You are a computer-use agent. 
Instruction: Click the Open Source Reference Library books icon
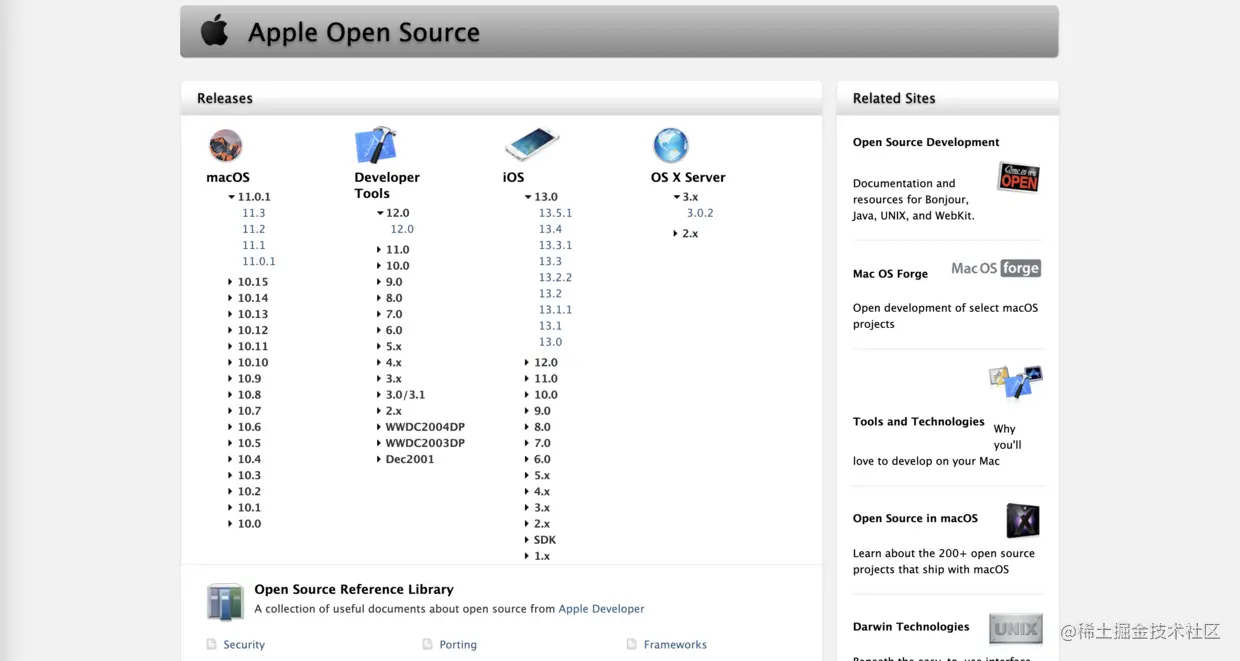click(225, 602)
